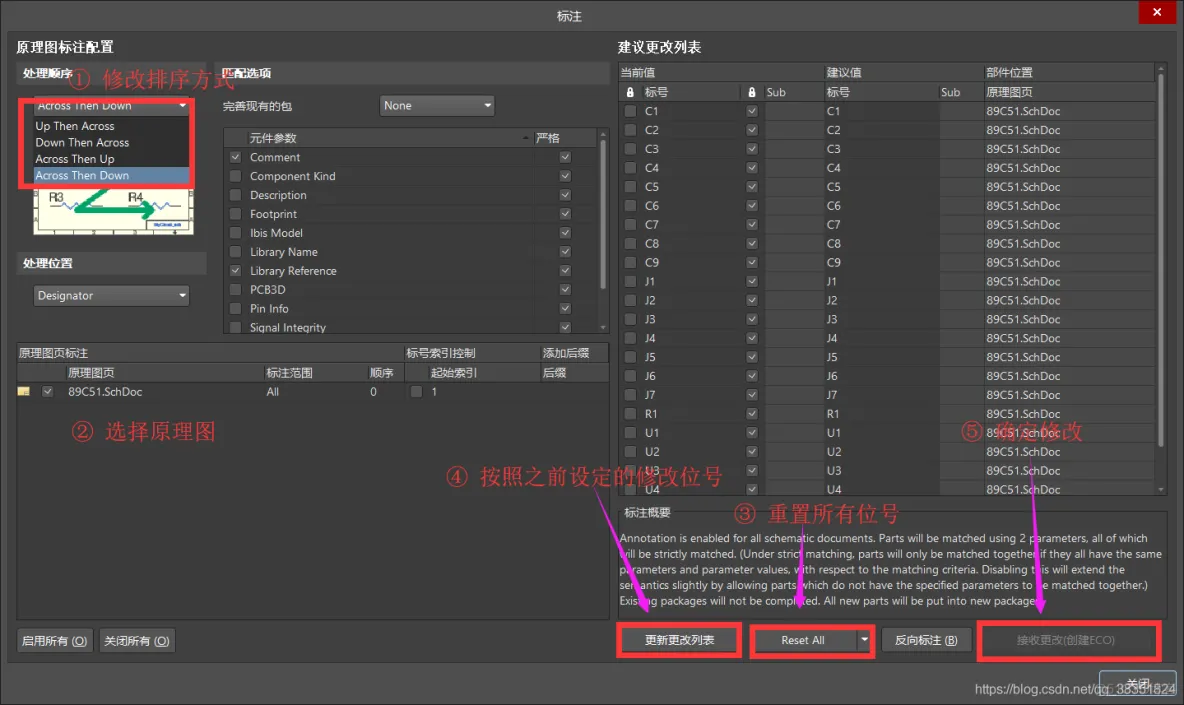Toggle strict checkbox for Footprint row
The width and height of the screenshot is (1184, 705).
click(x=566, y=214)
